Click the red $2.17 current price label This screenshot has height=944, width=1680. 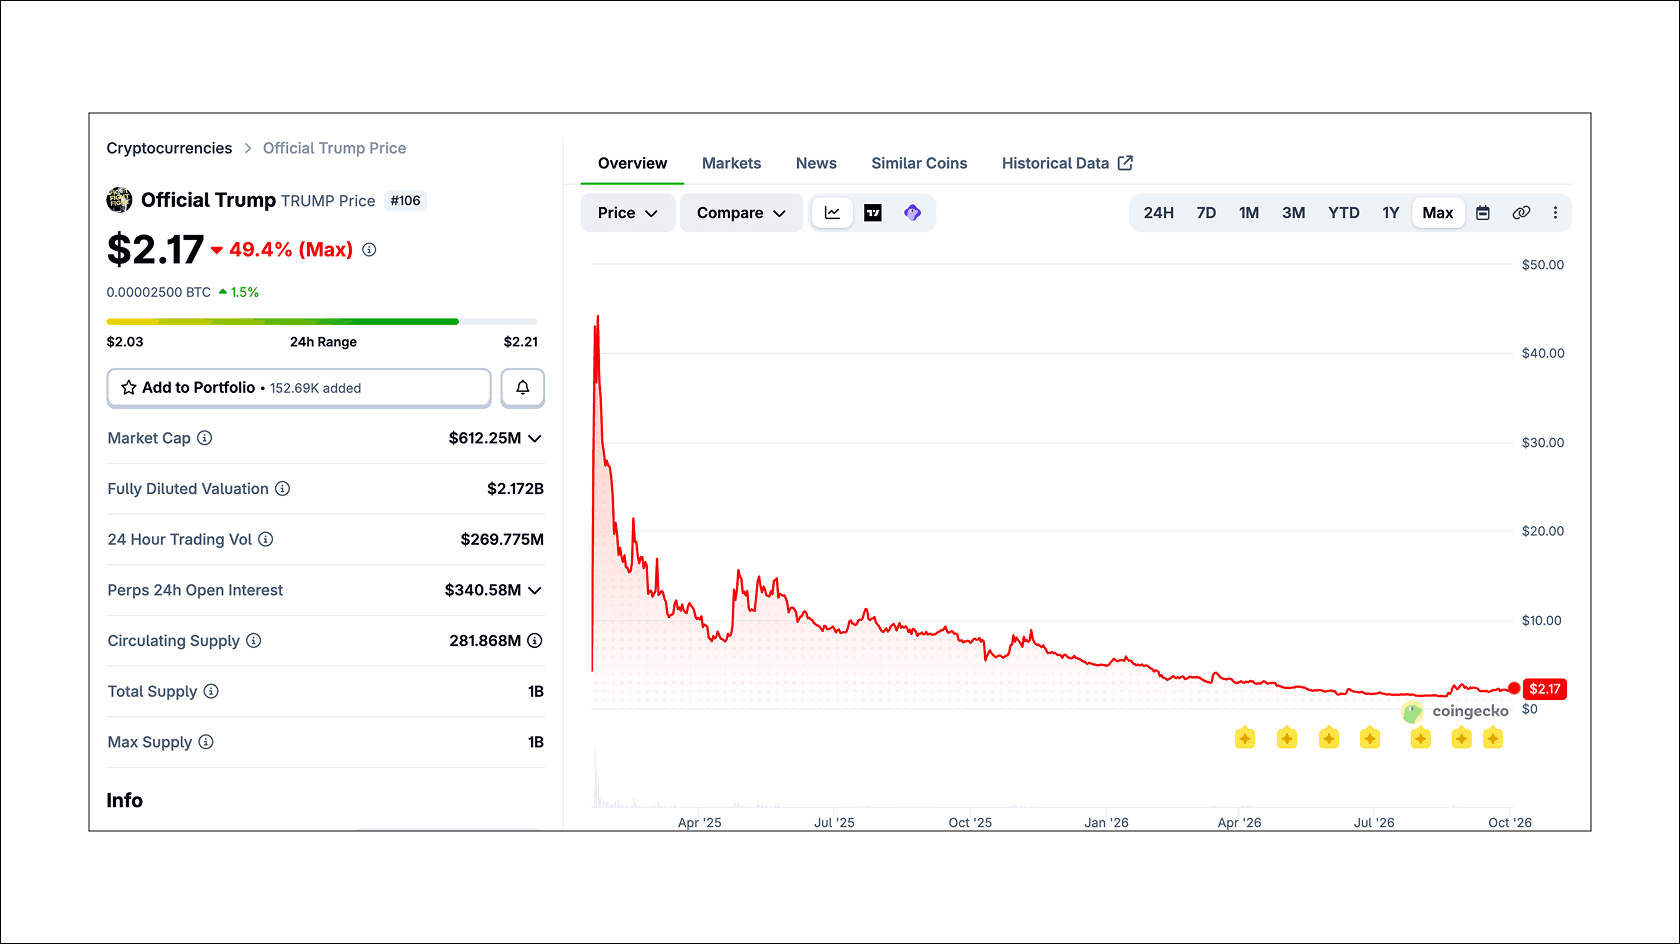click(1544, 689)
